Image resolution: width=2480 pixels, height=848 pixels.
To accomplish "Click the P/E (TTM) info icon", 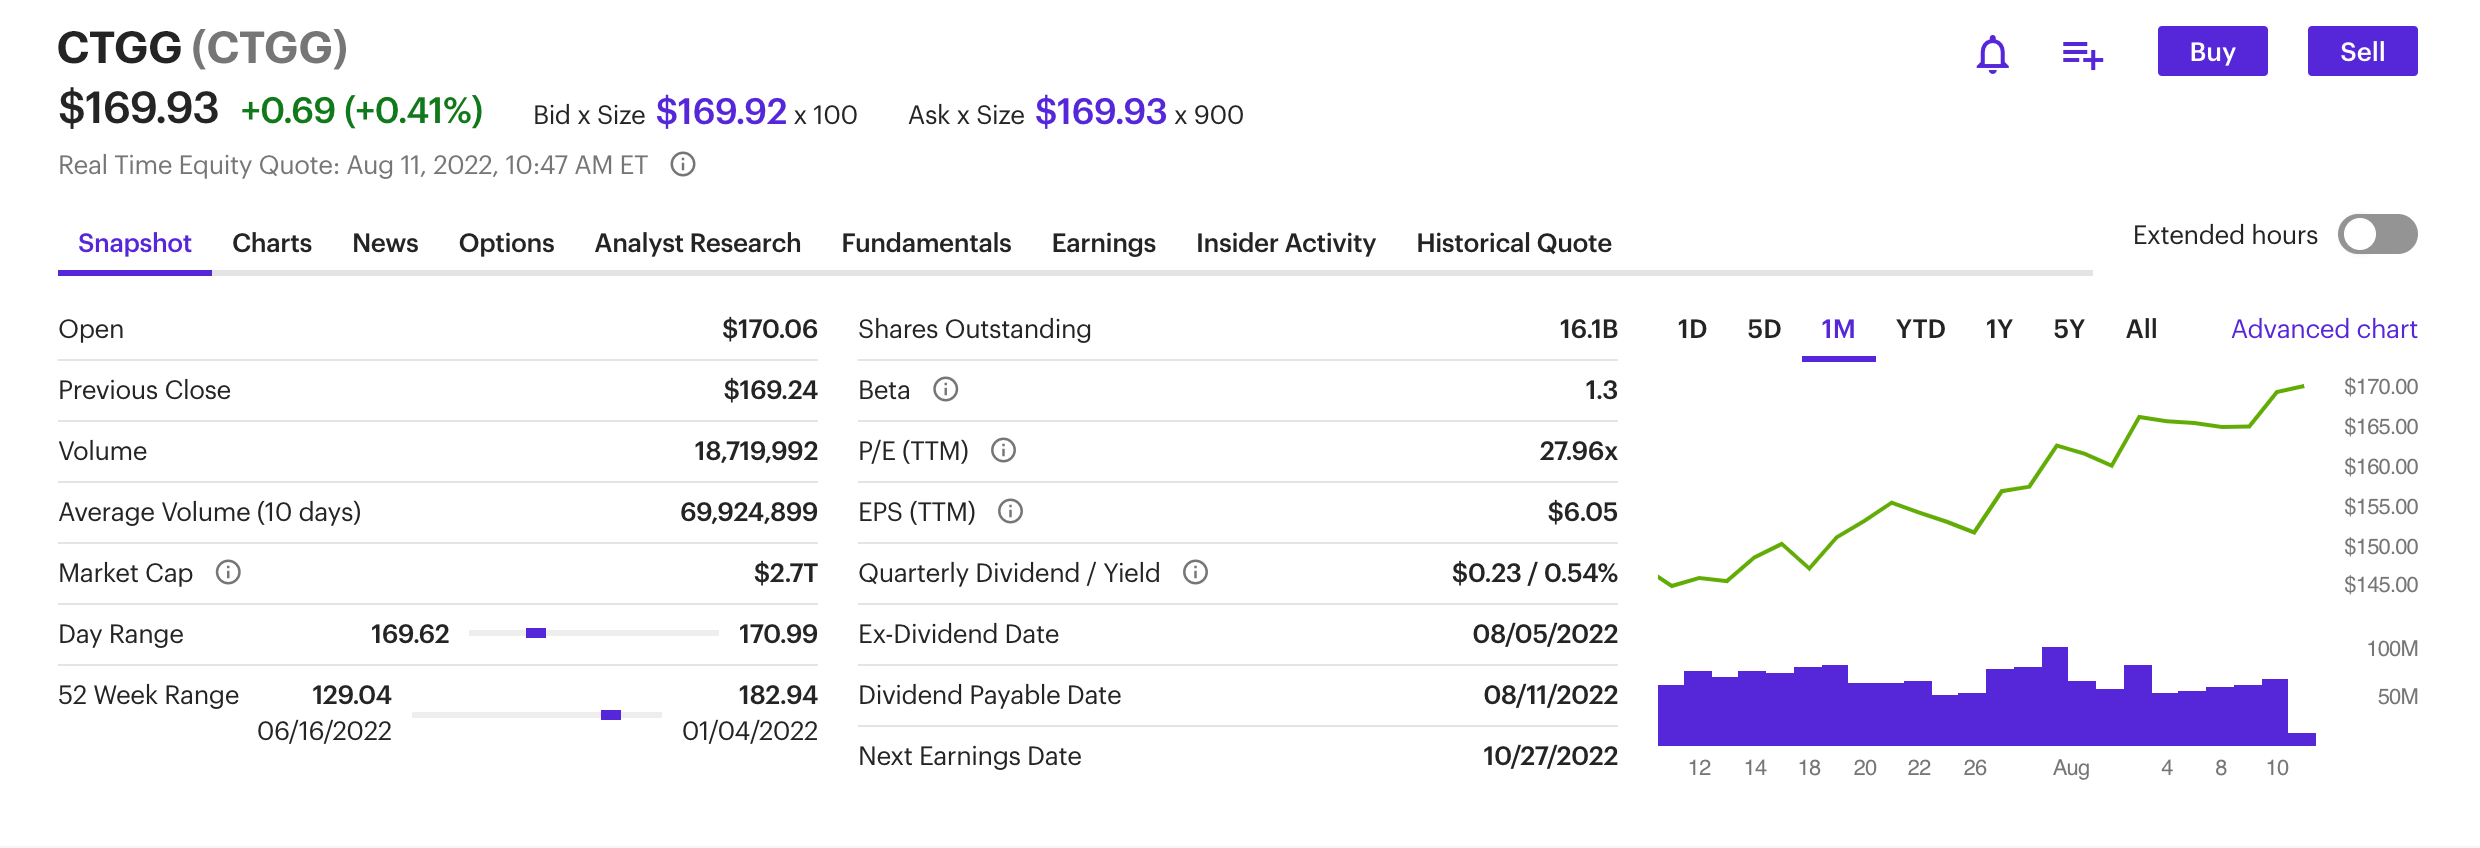I will (x=1003, y=450).
